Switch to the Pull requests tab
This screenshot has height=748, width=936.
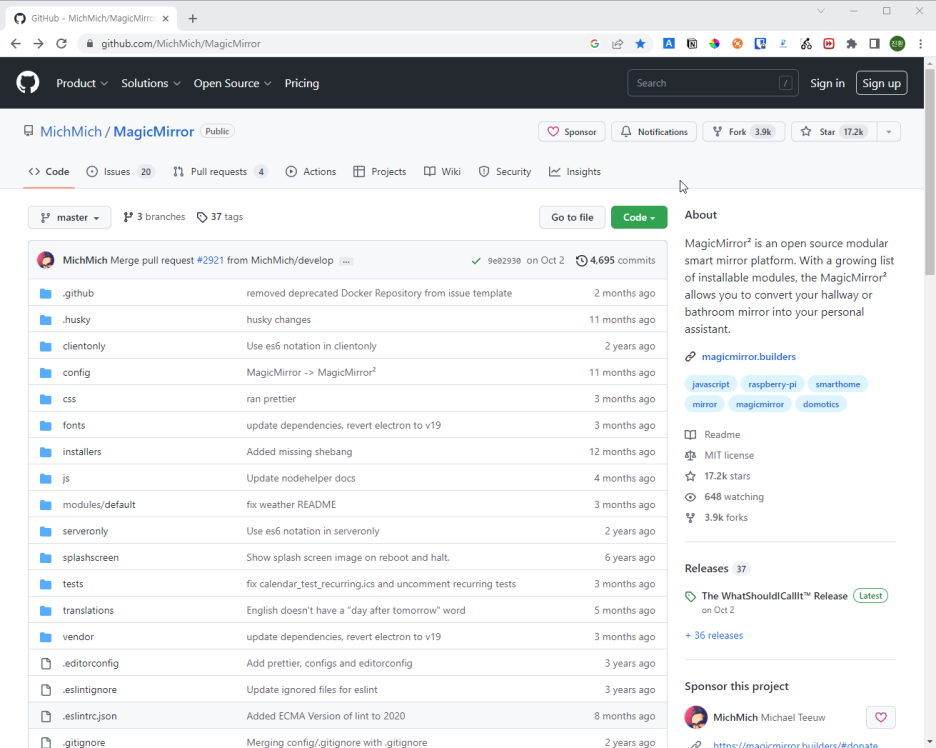coord(220,171)
